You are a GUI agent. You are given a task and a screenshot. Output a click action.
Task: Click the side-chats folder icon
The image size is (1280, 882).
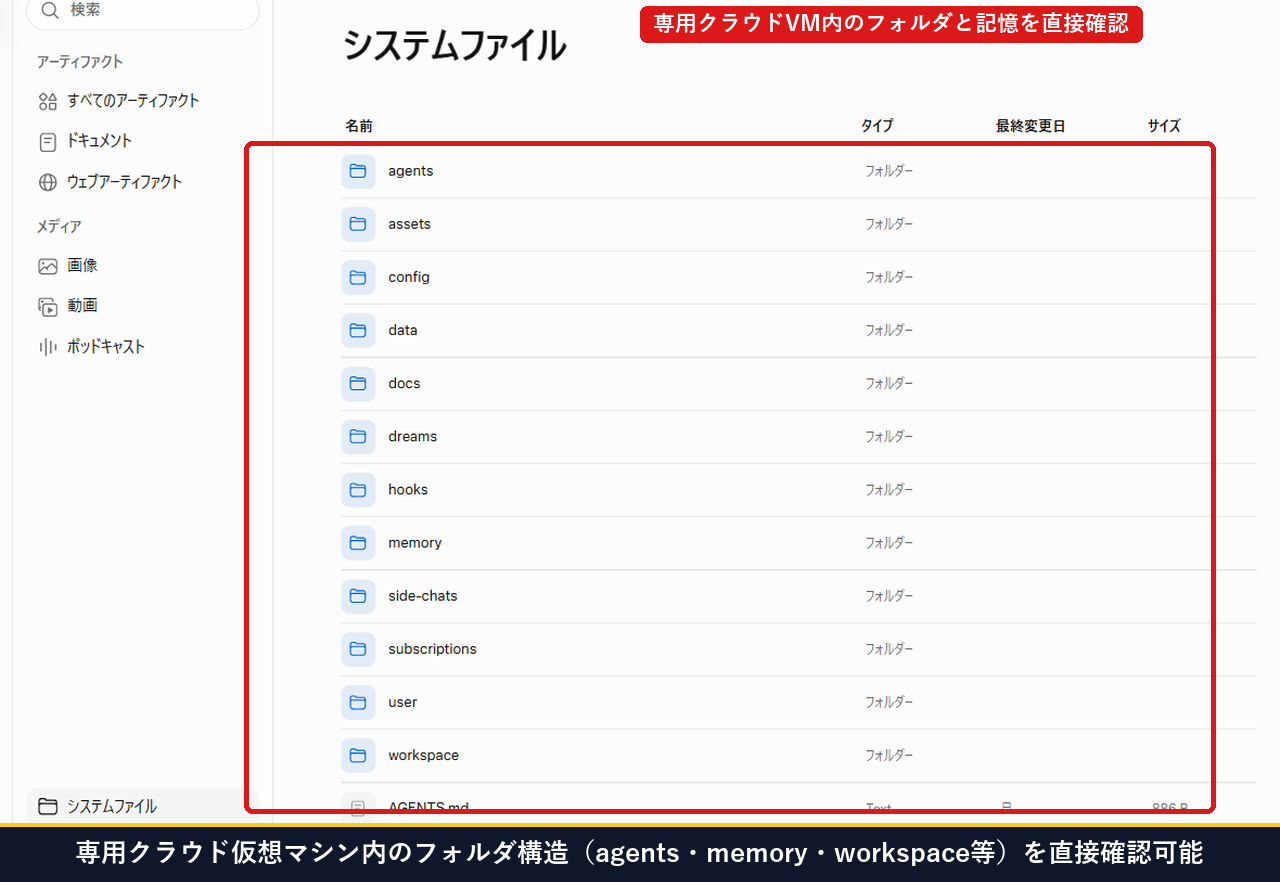pyautogui.click(x=358, y=595)
